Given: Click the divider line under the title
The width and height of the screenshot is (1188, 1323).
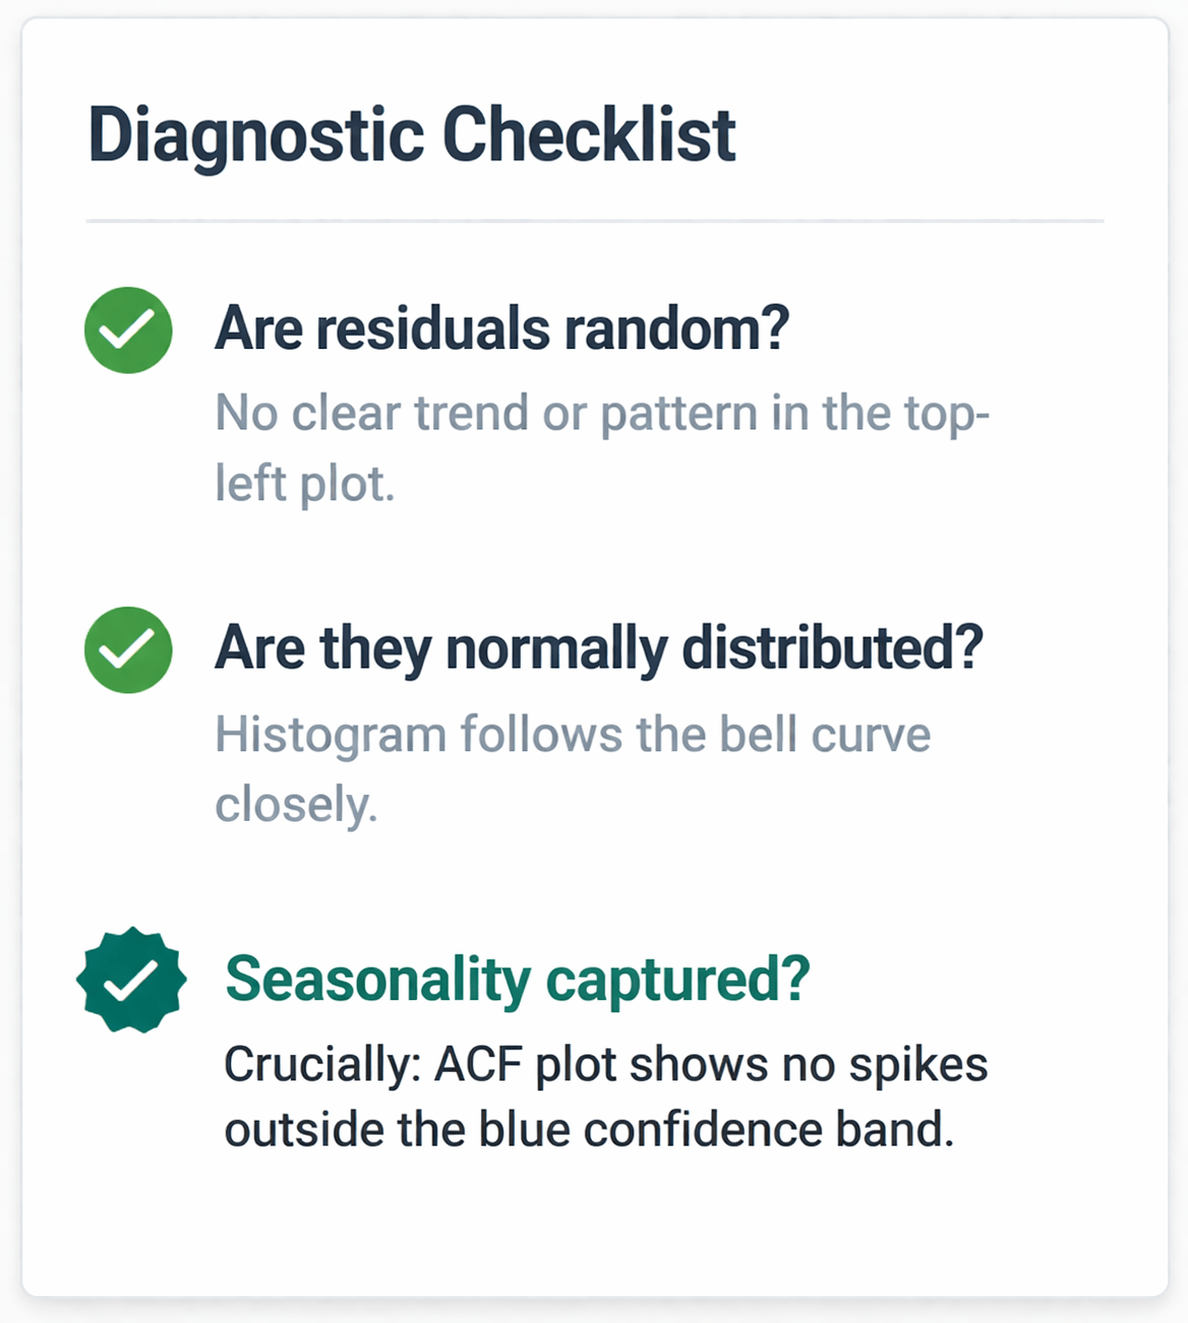Looking at the screenshot, I should click(595, 221).
